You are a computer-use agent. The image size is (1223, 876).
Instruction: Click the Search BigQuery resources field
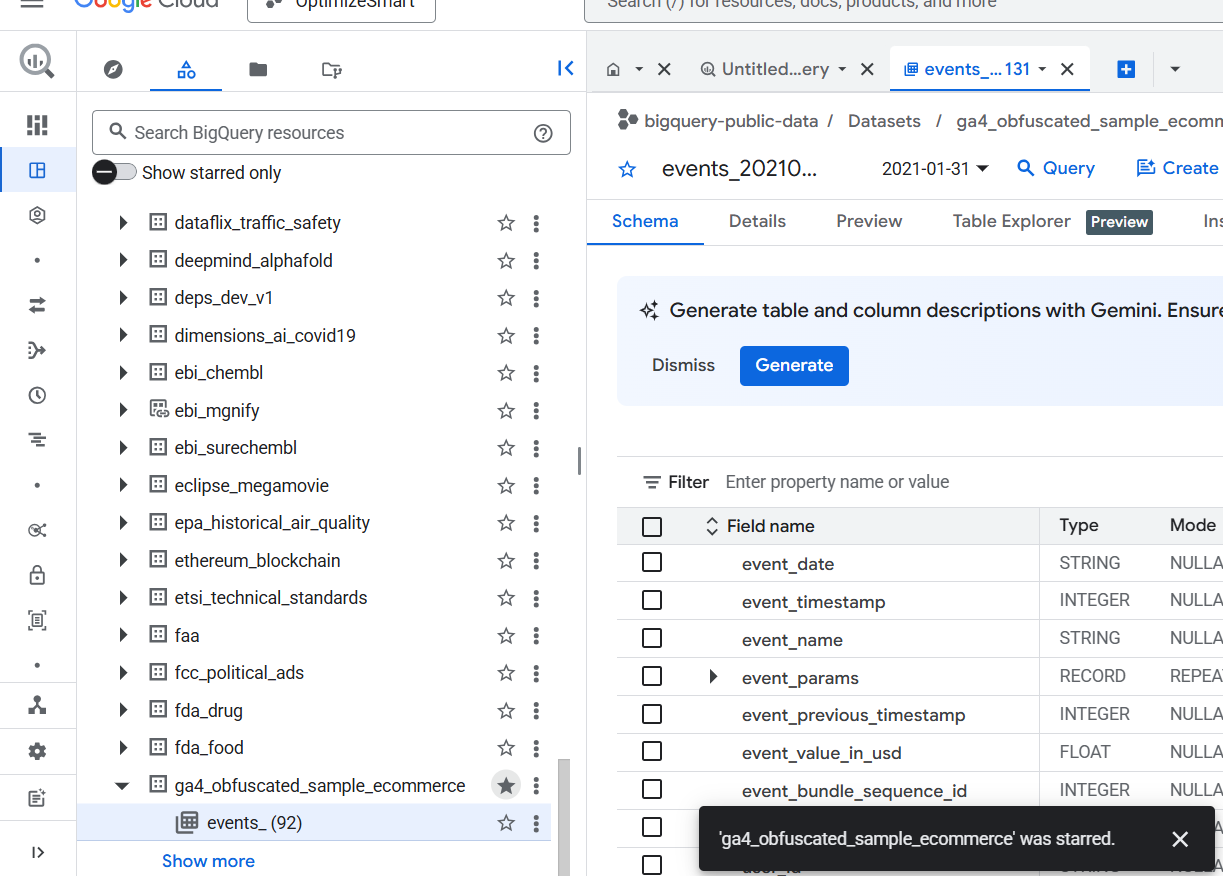(320, 133)
